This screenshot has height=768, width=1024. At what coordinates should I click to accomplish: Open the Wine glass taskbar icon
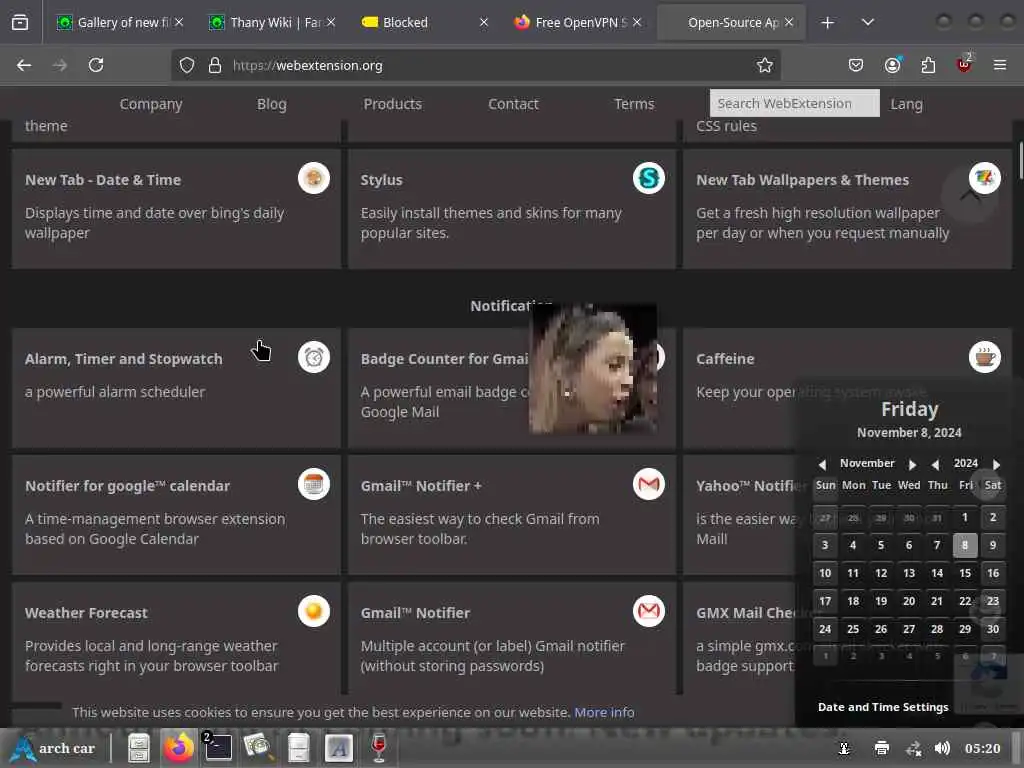(x=379, y=748)
